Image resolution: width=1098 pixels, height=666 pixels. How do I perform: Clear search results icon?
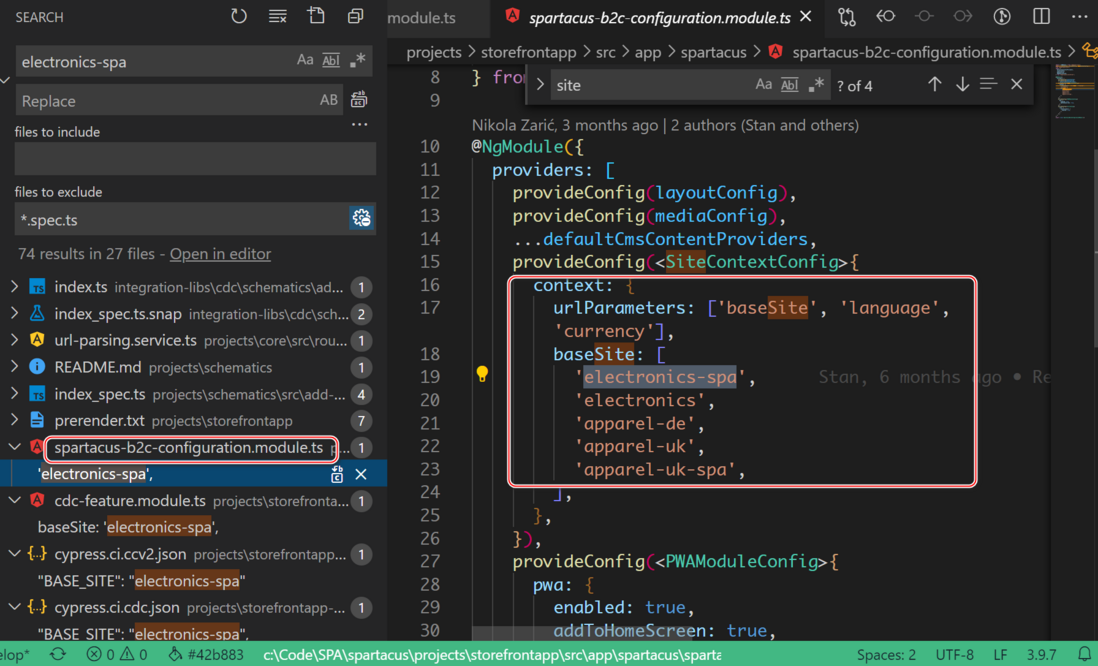pos(278,16)
